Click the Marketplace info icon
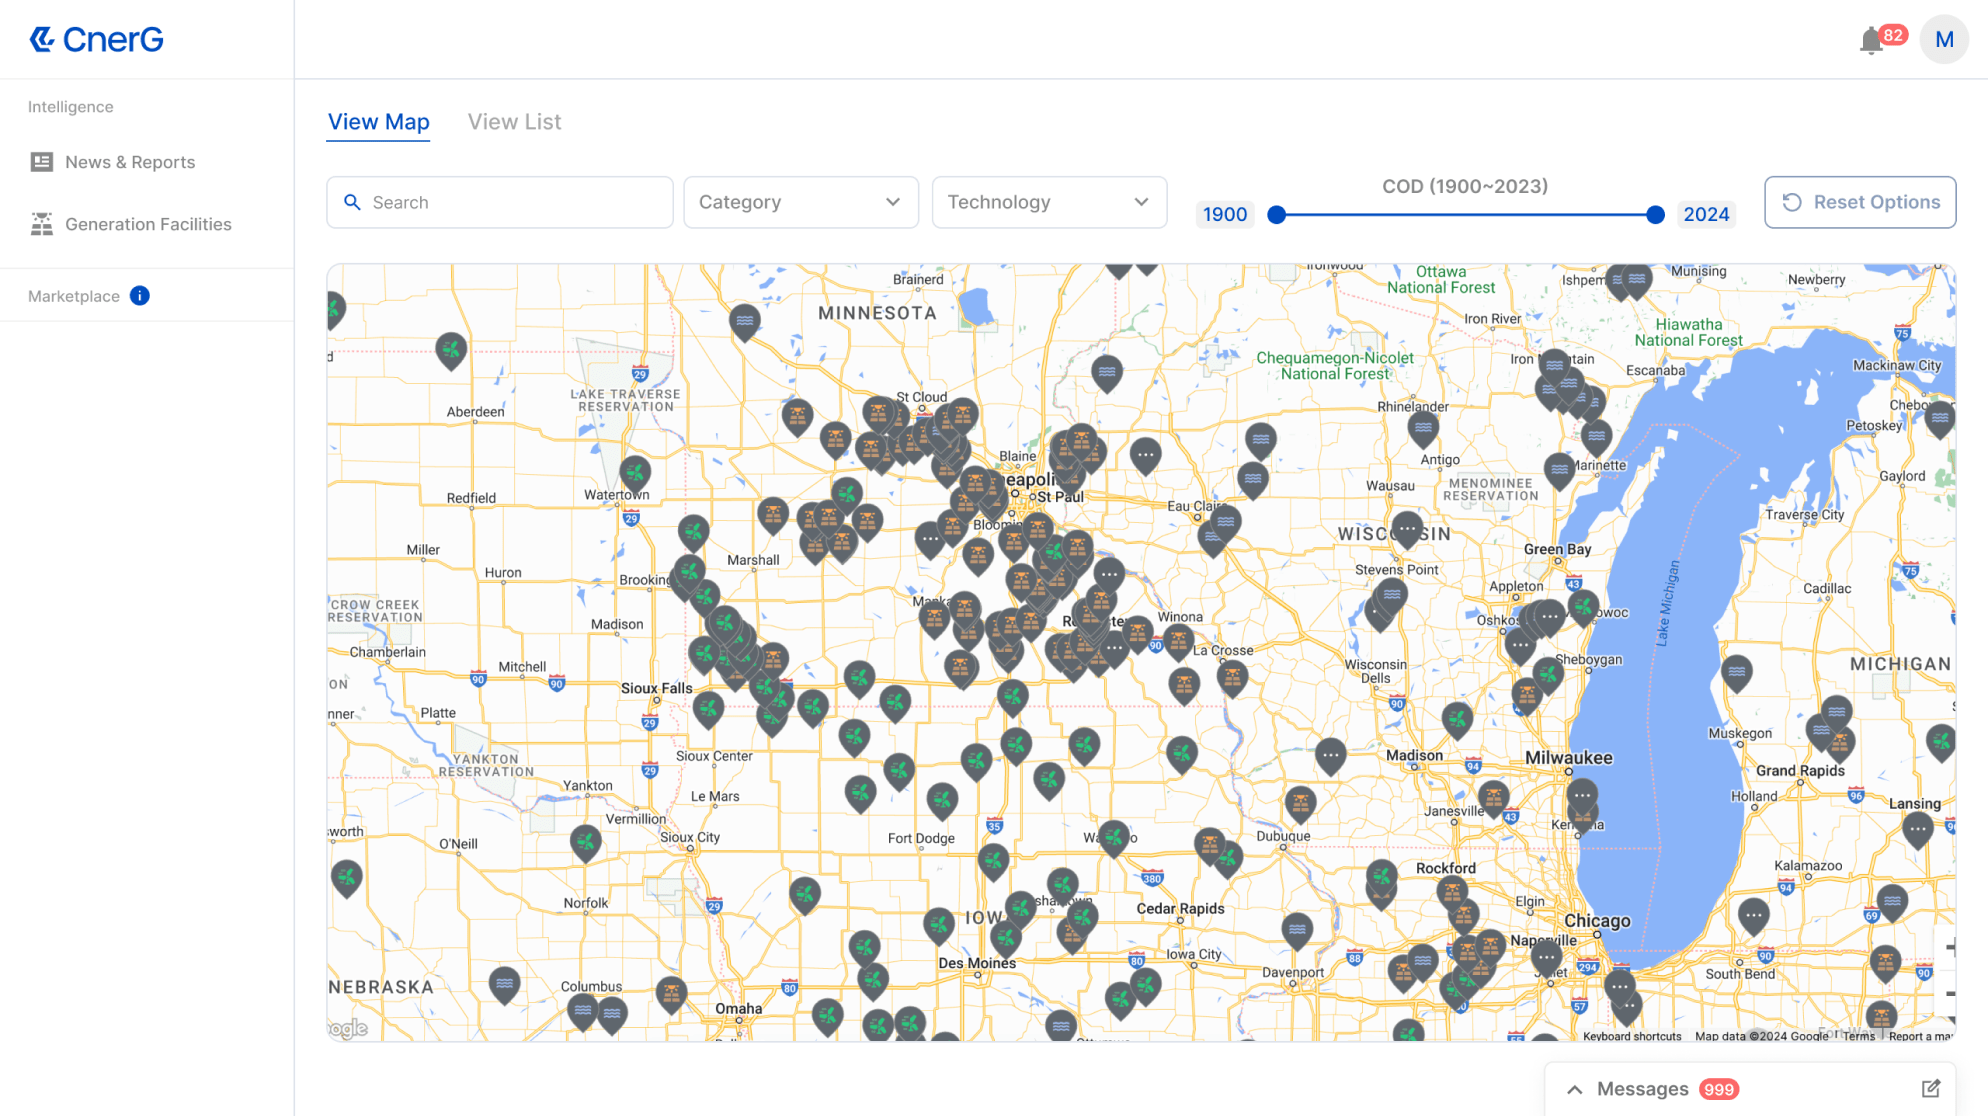1988x1116 pixels. (139, 295)
